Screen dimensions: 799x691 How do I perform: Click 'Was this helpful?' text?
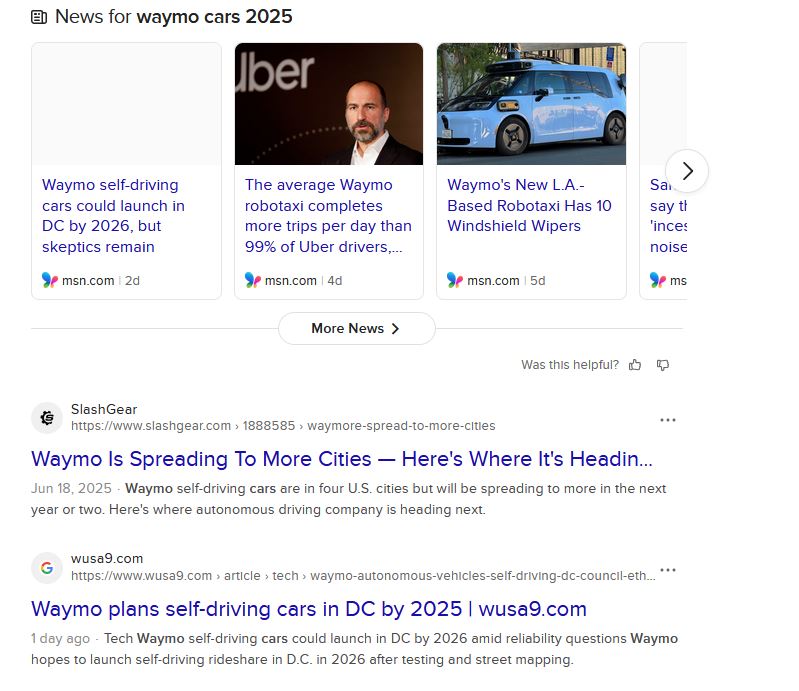(x=570, y=365)
